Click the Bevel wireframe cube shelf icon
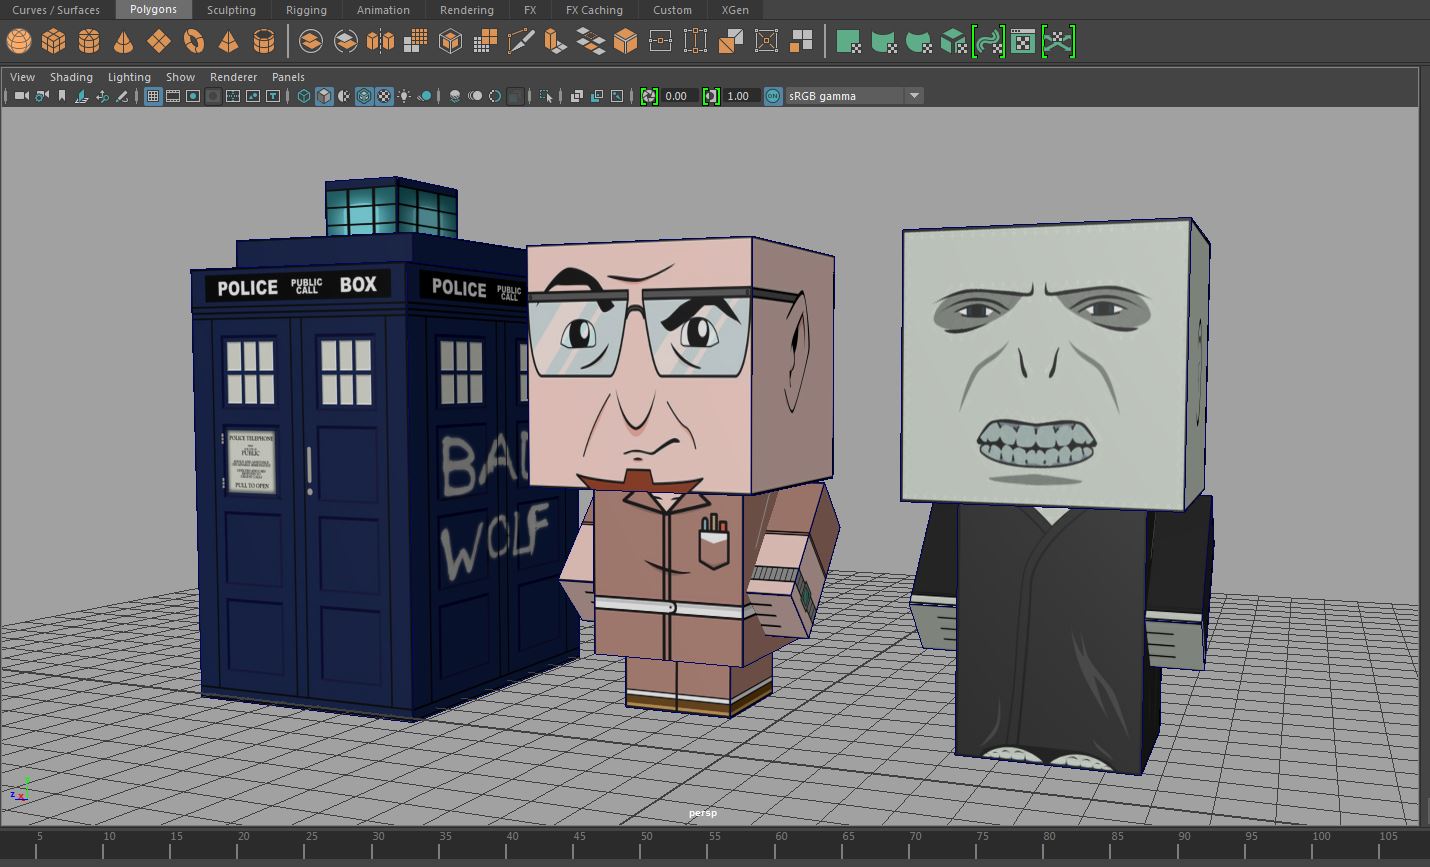Image resolution: width=1430 pixels, height=867 pixels. click(x=451, y=41)
